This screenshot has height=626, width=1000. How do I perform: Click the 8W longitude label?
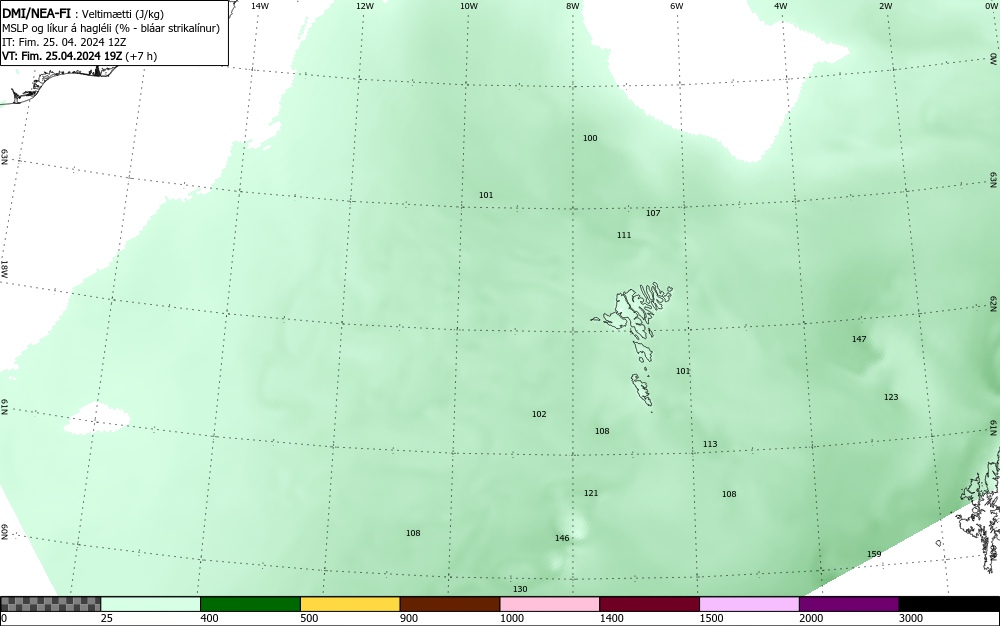pos(573,6)
